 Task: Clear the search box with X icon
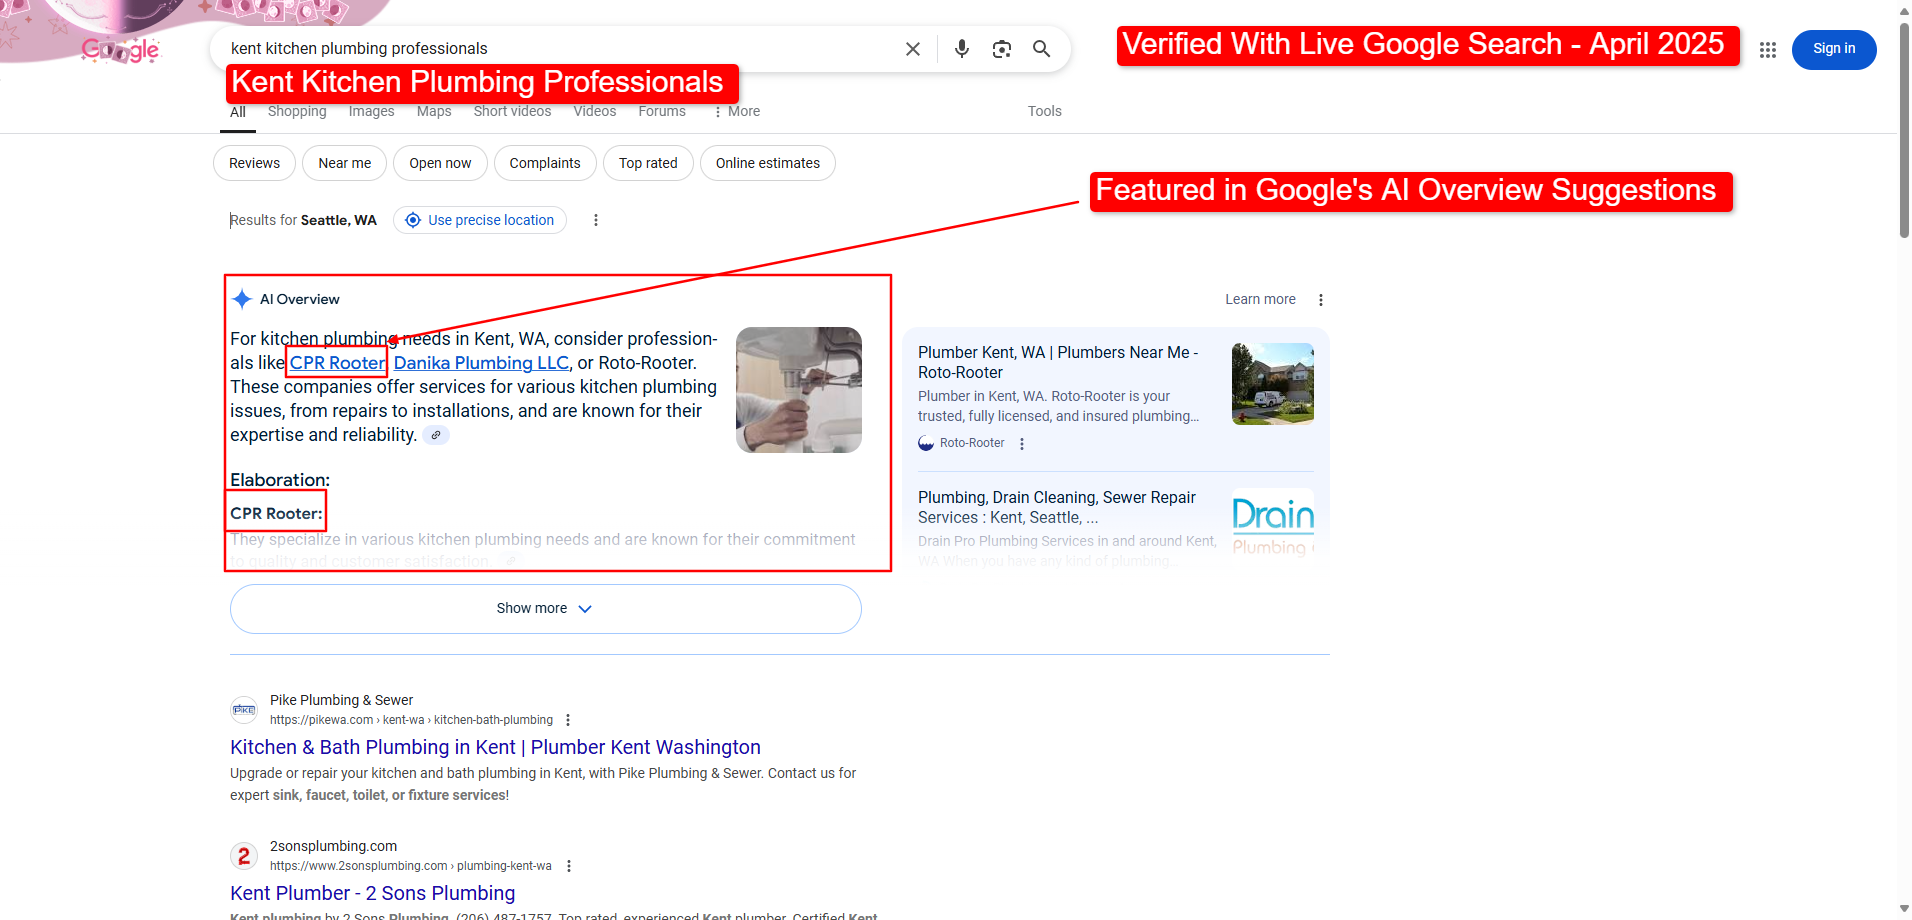tap(912, 49)
